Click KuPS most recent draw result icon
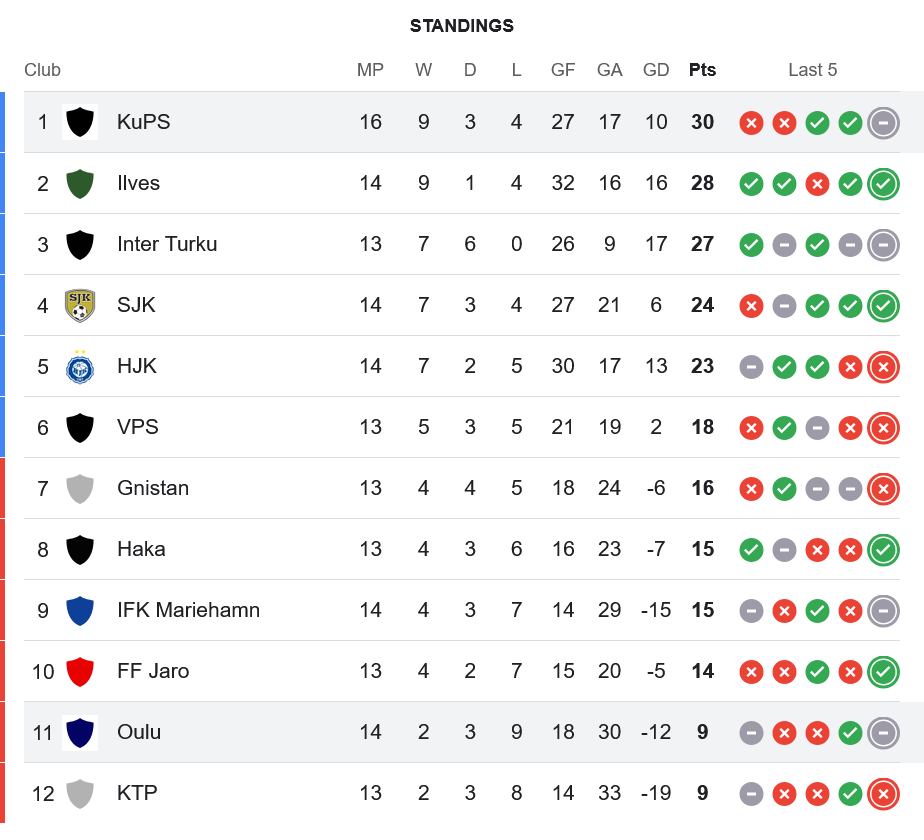This screenshot has height=840, width=924. (x=883, y=123)
